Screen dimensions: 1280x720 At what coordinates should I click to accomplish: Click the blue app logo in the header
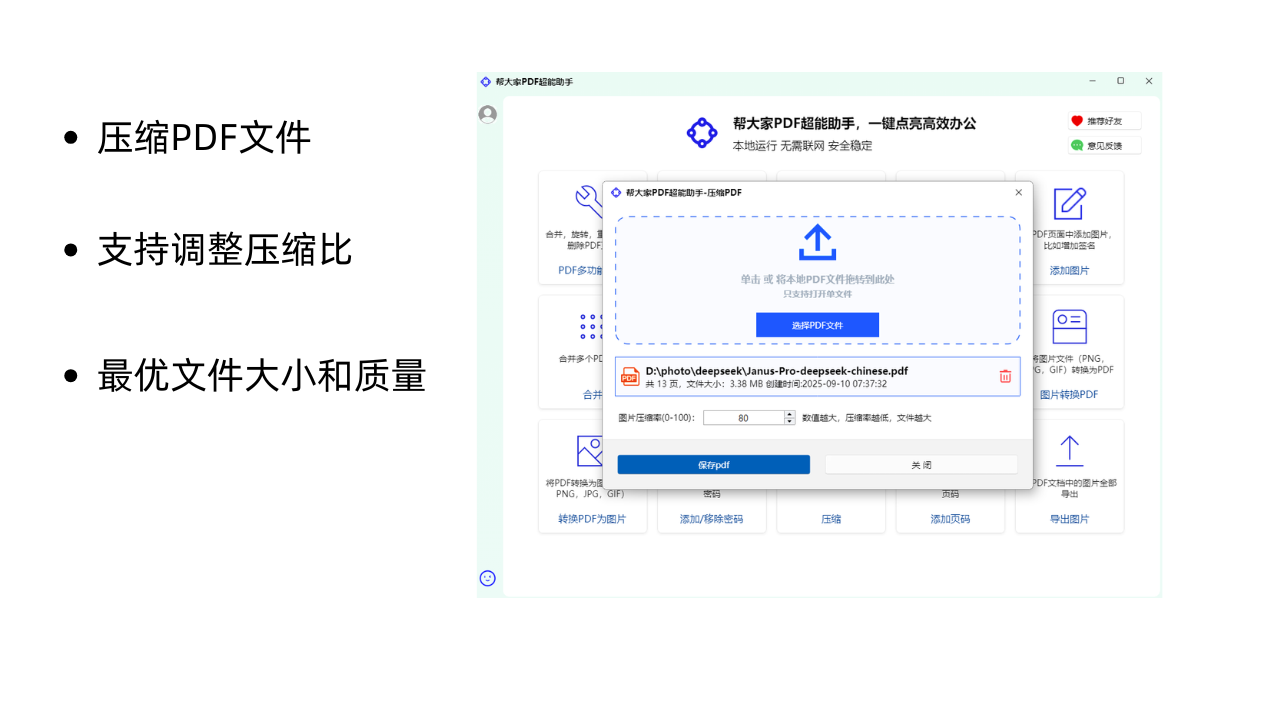click(x=702, y=132)
